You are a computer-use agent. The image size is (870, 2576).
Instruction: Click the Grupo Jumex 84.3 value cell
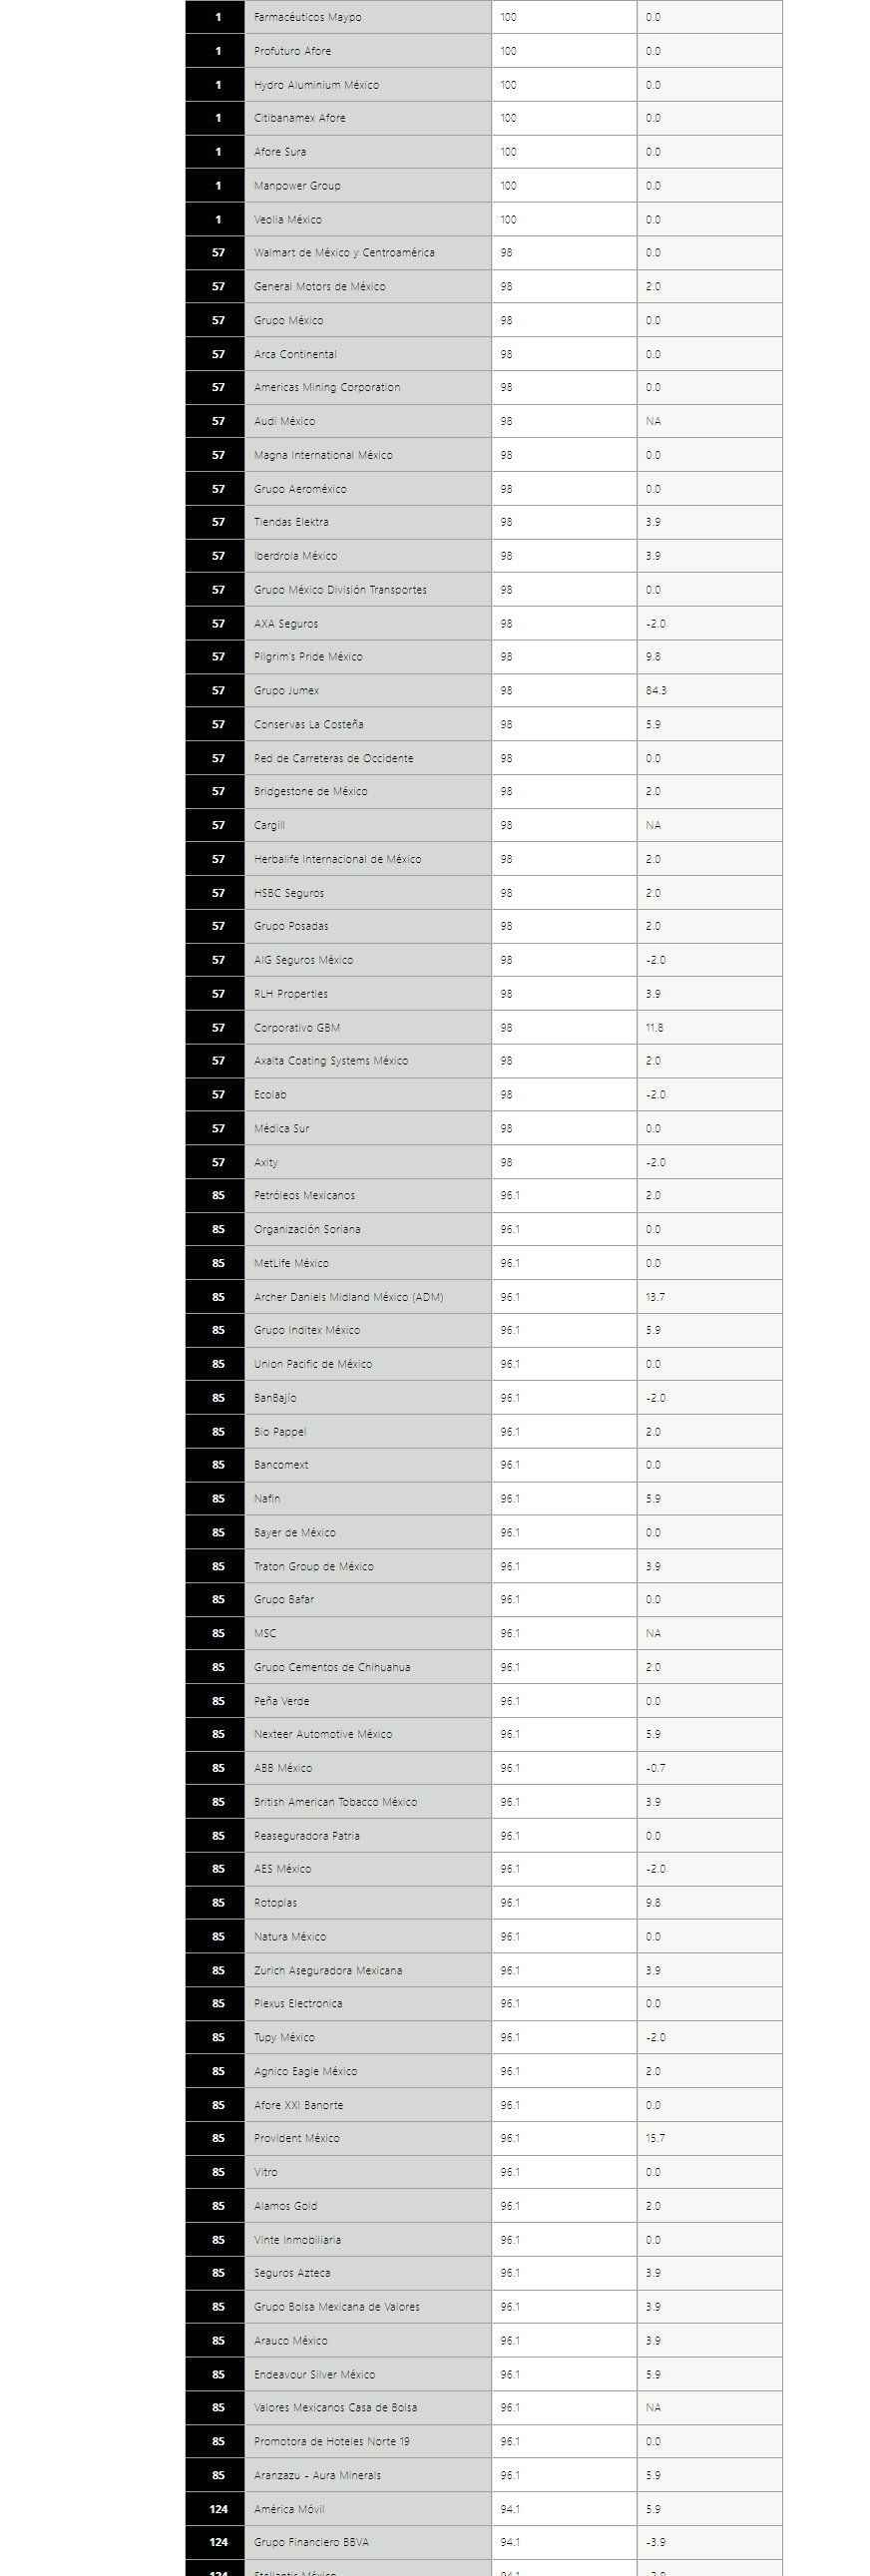tap(709, 691)
